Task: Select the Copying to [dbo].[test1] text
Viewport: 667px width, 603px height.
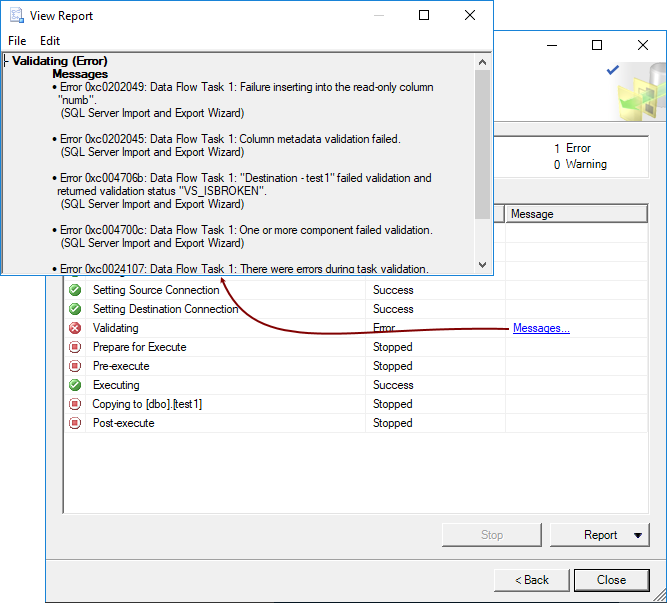Action: [x=147, y=404]
